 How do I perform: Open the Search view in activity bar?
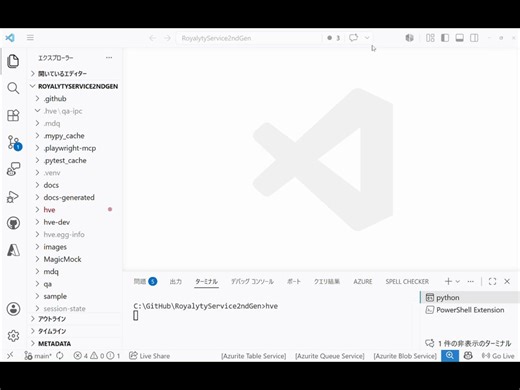[13, 88]
